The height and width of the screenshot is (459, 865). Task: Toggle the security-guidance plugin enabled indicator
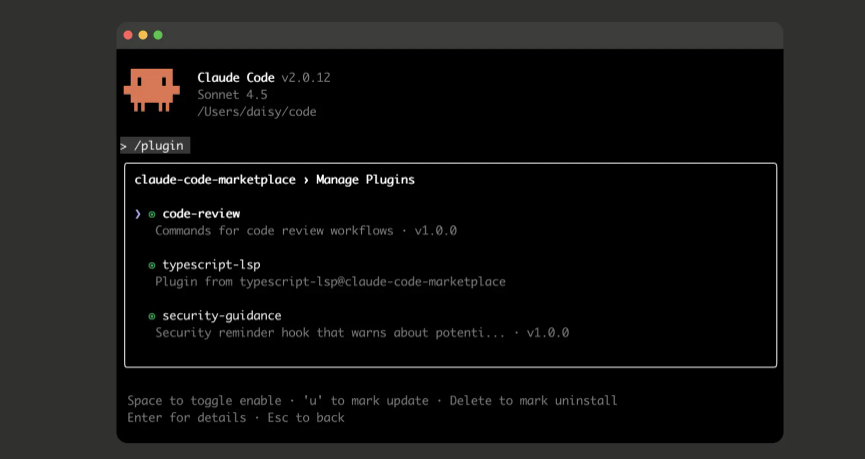(152, 316)
